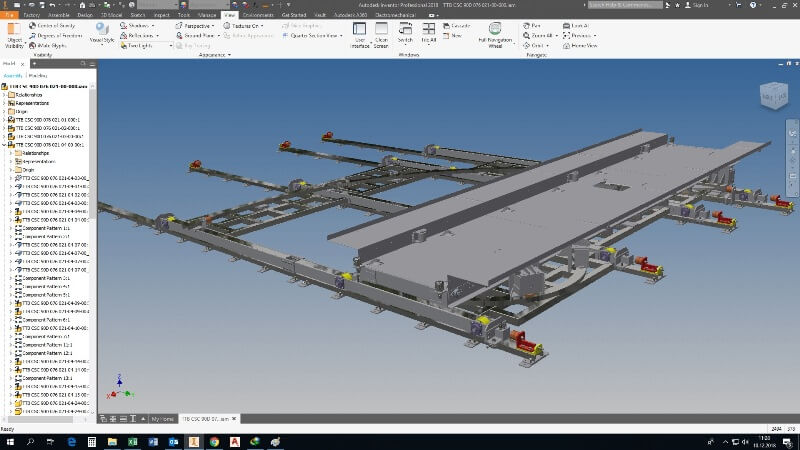Switch to the Tools ribbon tab
Screen dimensions: 800x450
pyautogui.click(x=184, y=15)
